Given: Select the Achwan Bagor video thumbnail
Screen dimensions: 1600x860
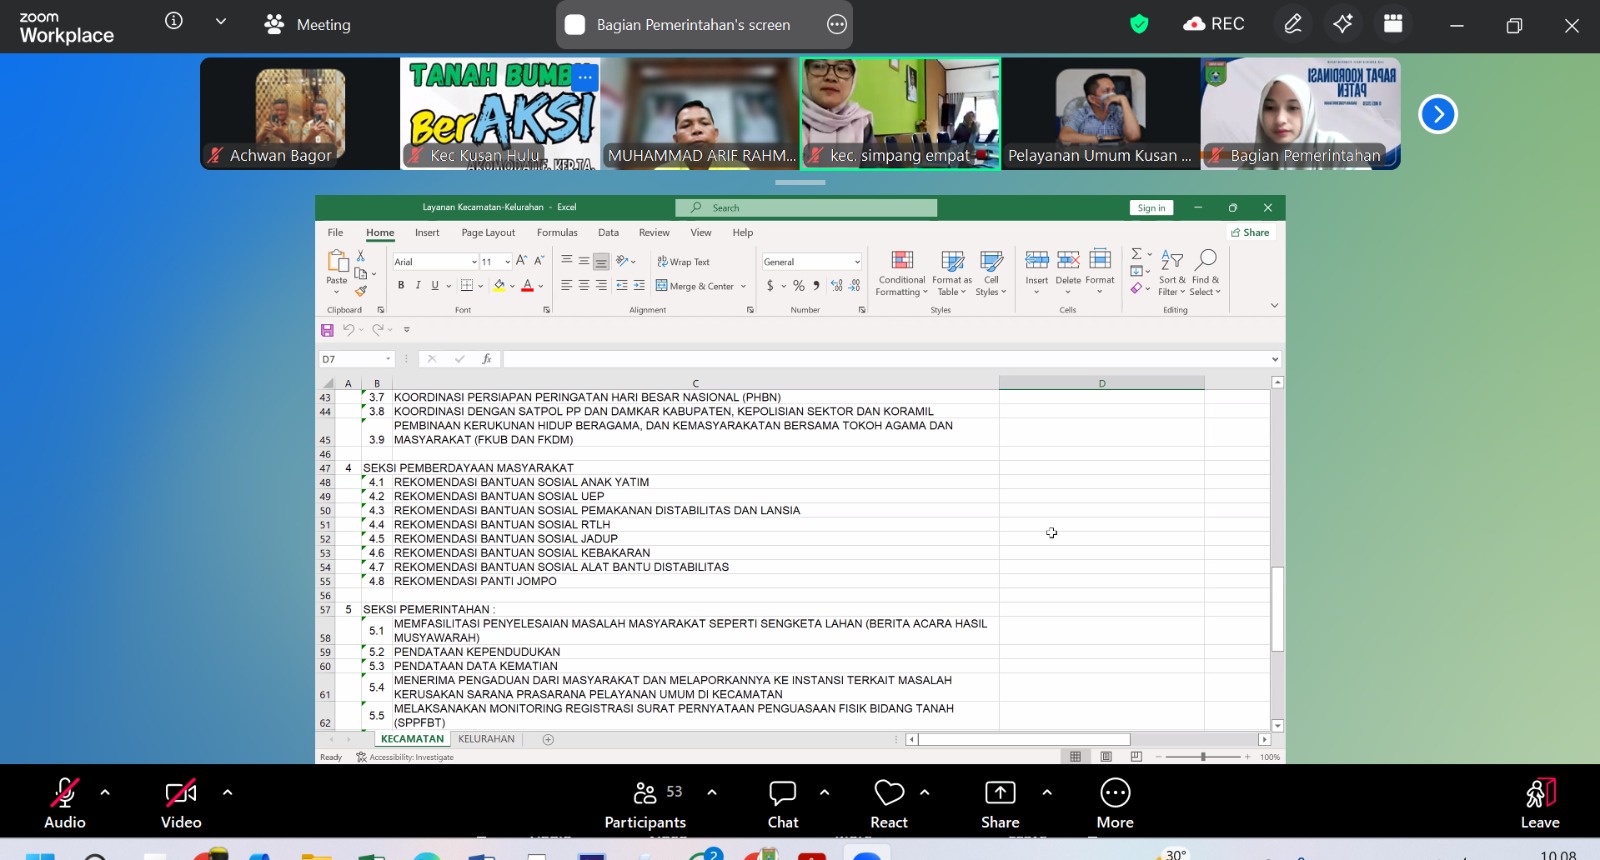Looking at the screenshot, I should pyautogui.click(x=300, y=113).
